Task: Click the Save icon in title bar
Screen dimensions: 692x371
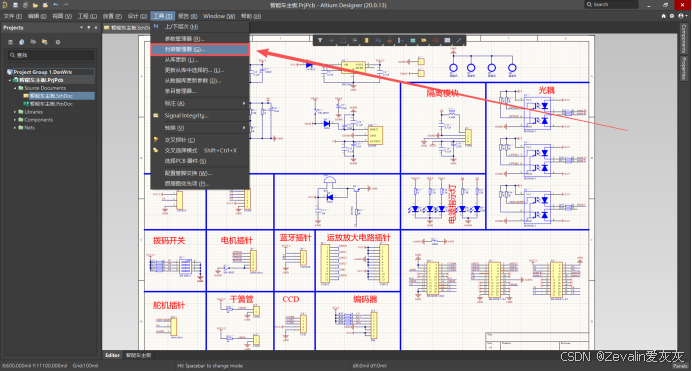Action: [x=15, y=5]
